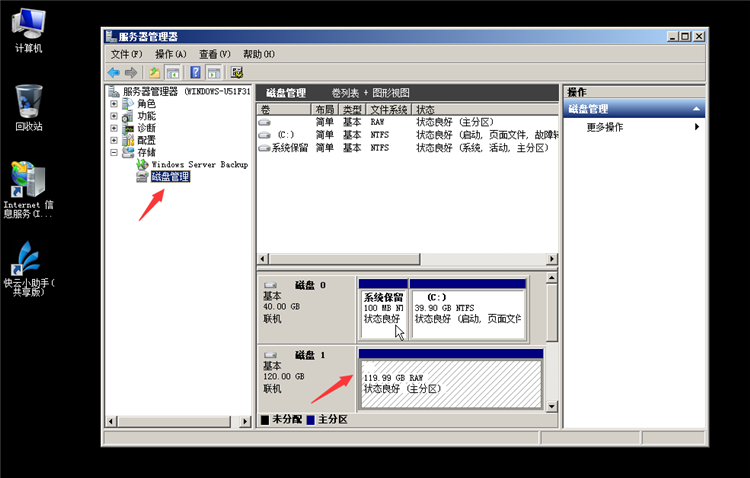Open the 文件(F) menu
Viewport: 750px width, 478px height.
pos(126,54)
